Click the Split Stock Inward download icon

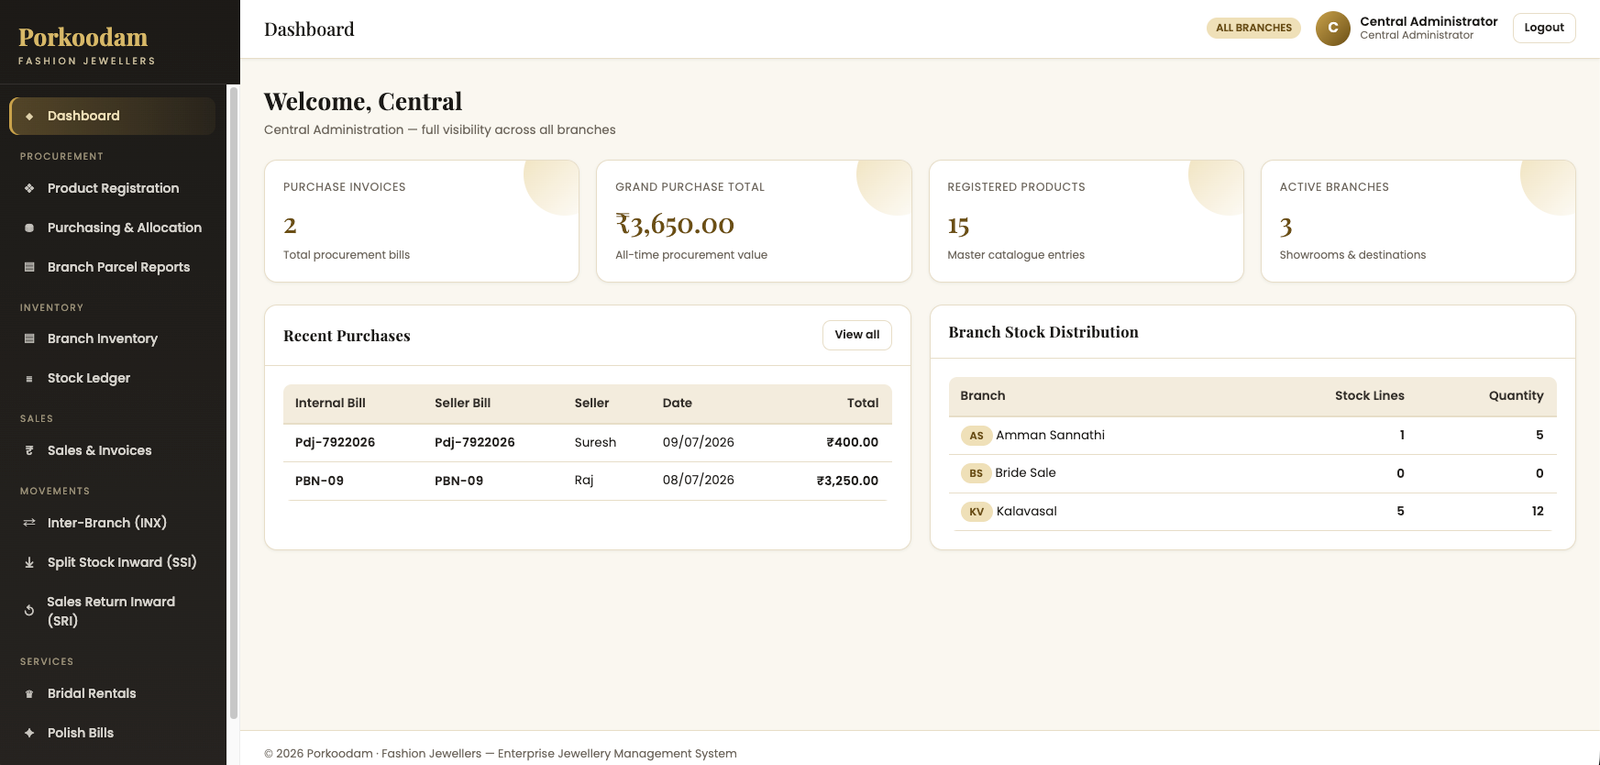click(x=29, y=563)
